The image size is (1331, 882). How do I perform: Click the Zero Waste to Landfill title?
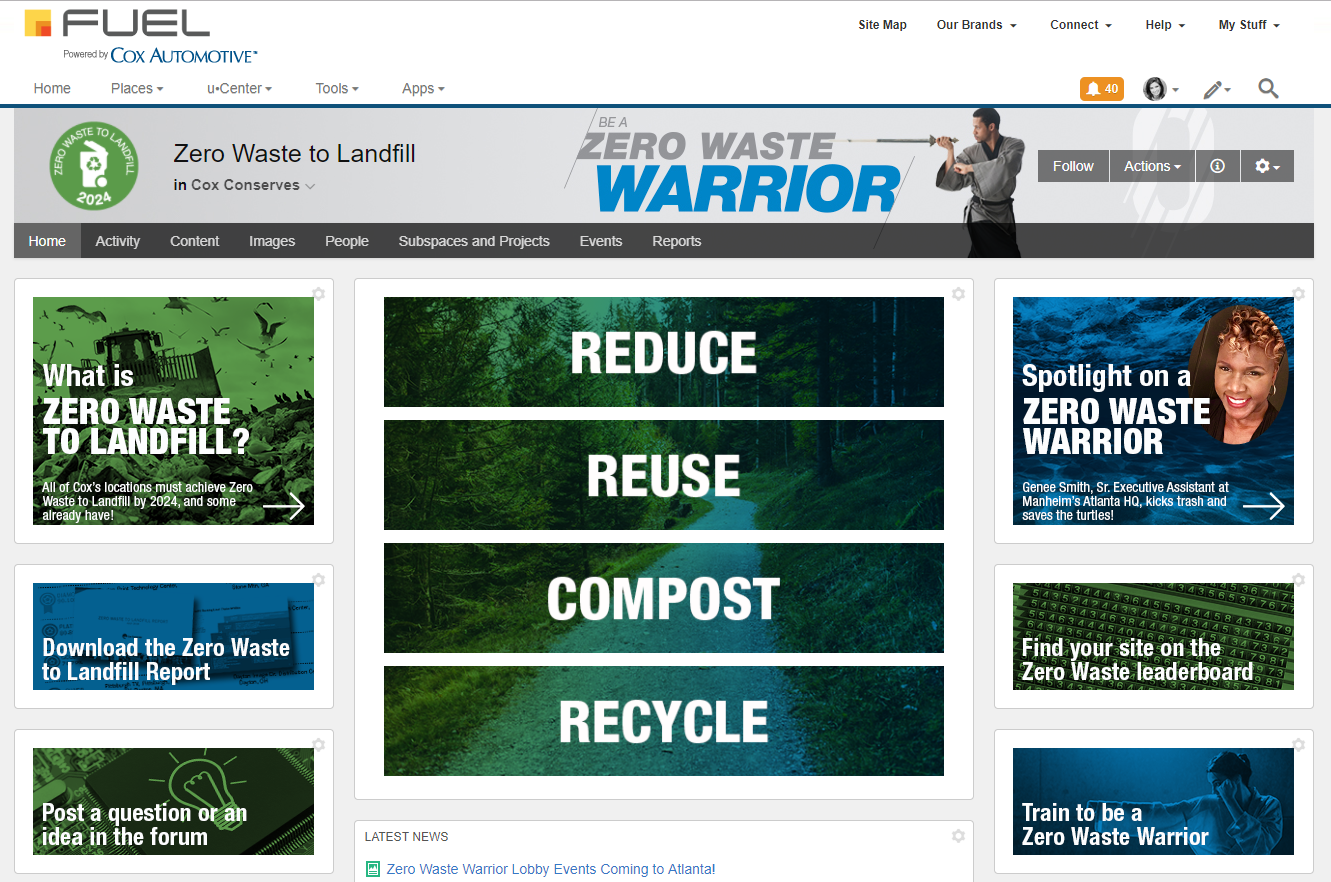pos(295,153)
